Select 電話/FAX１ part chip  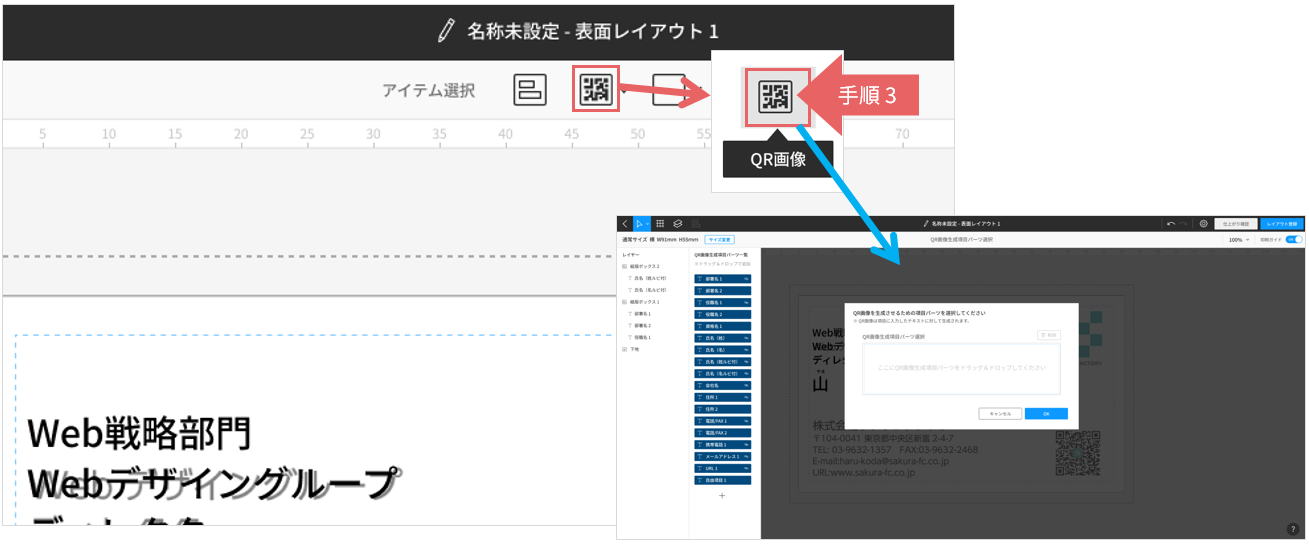coord(722,421)
